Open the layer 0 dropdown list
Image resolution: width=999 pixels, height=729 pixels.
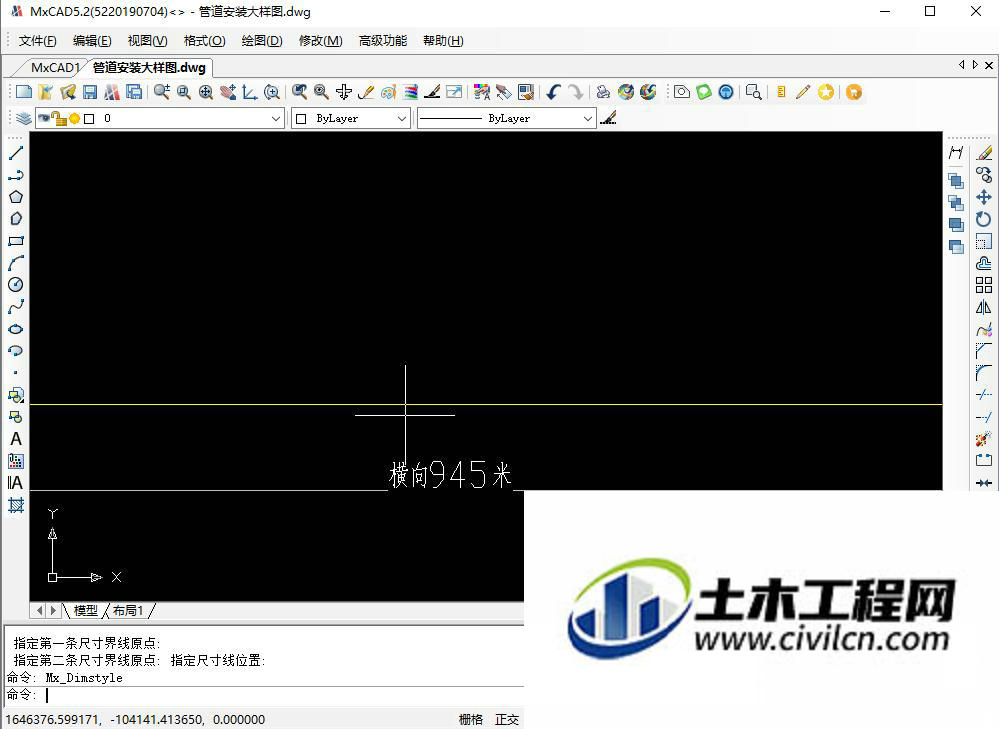tap(275, 119)
